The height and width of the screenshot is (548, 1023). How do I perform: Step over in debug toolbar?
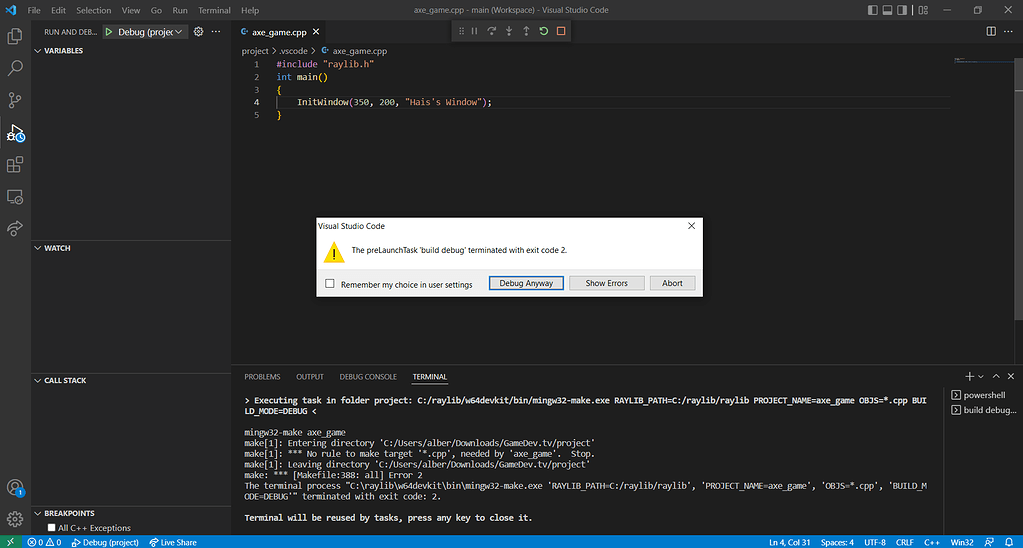pos(492,31)
